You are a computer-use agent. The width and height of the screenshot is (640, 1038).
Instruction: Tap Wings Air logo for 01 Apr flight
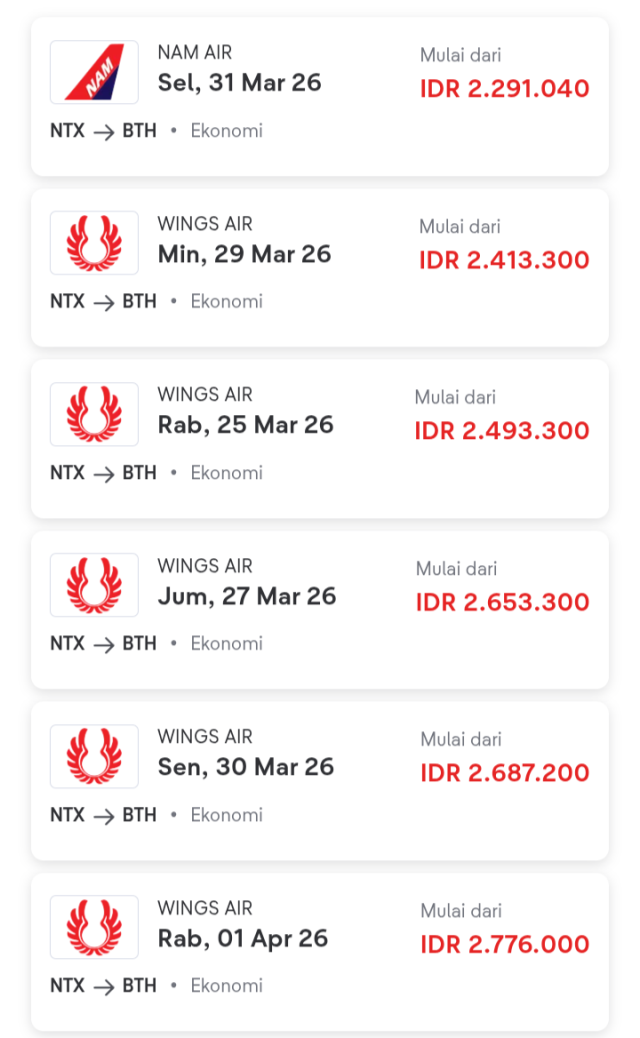click(x=94, y=927)
